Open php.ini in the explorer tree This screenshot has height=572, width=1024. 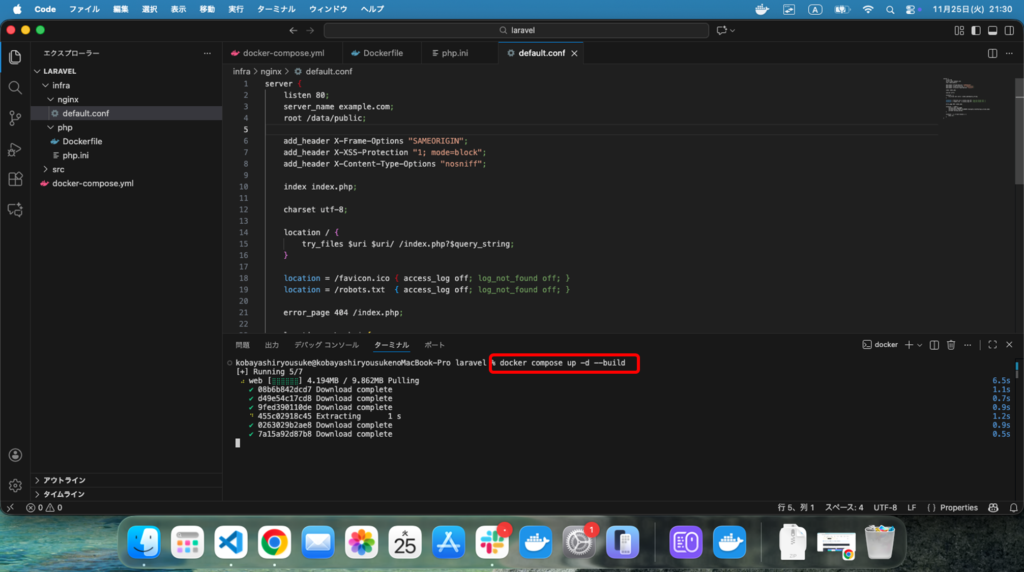[x=76, y=155]
